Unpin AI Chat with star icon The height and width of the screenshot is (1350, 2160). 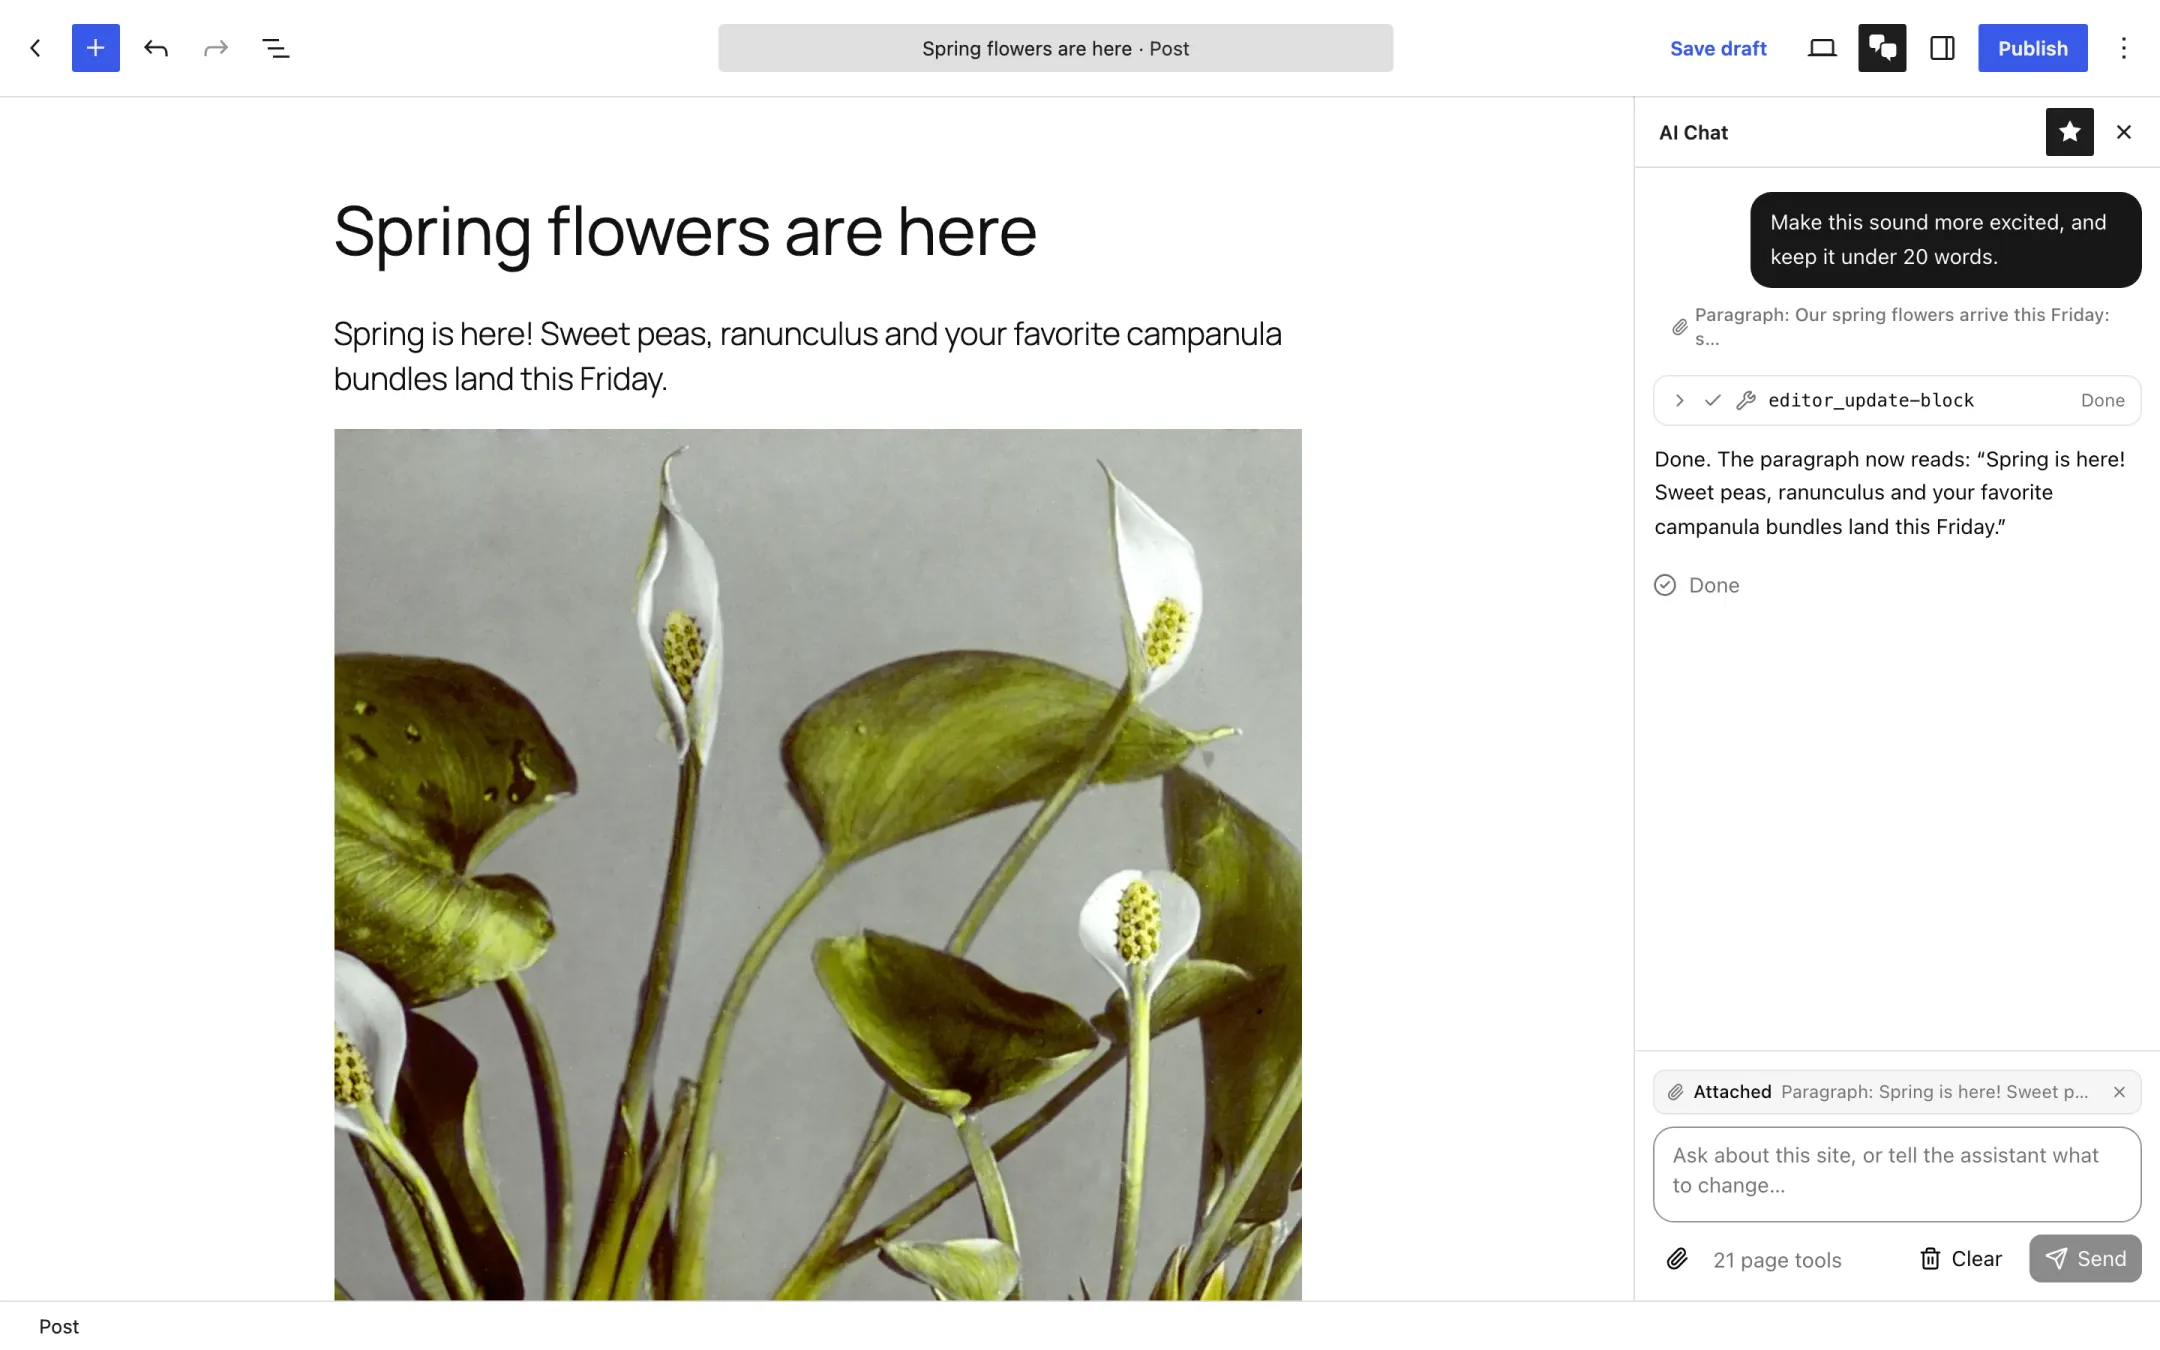(2069, 132)
